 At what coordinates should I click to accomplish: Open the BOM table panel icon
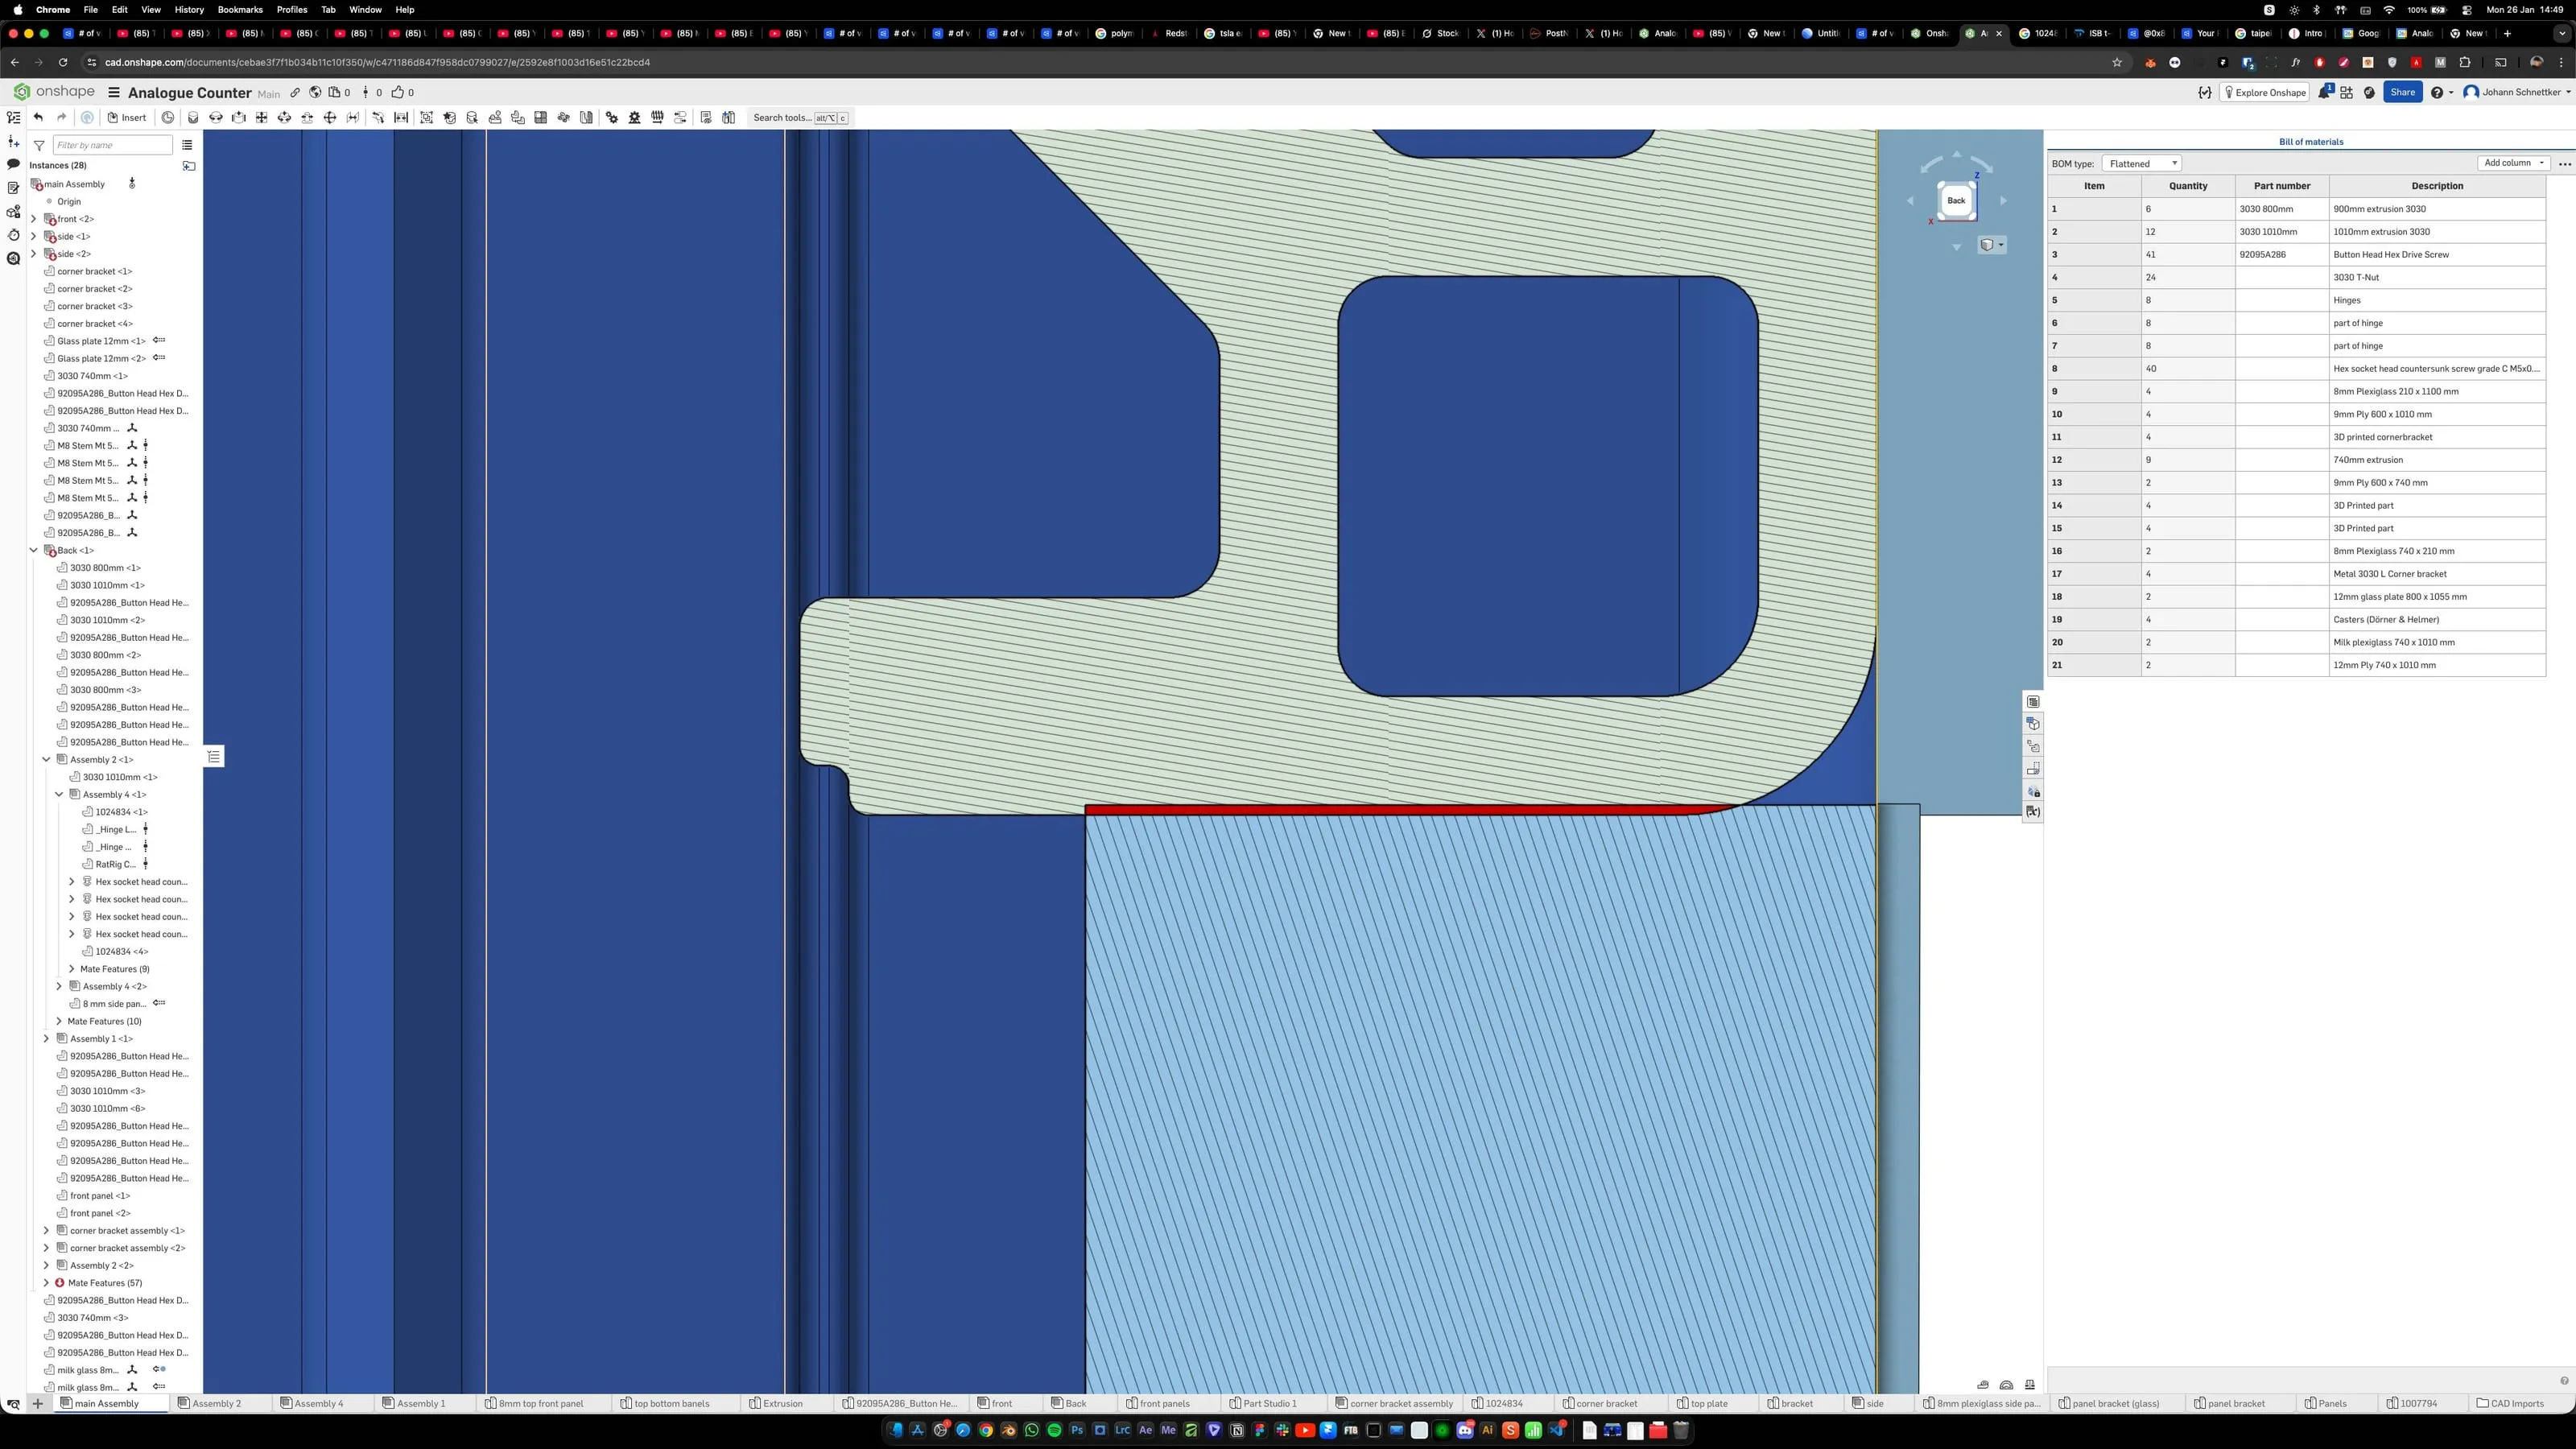[x=2033, y=702]
